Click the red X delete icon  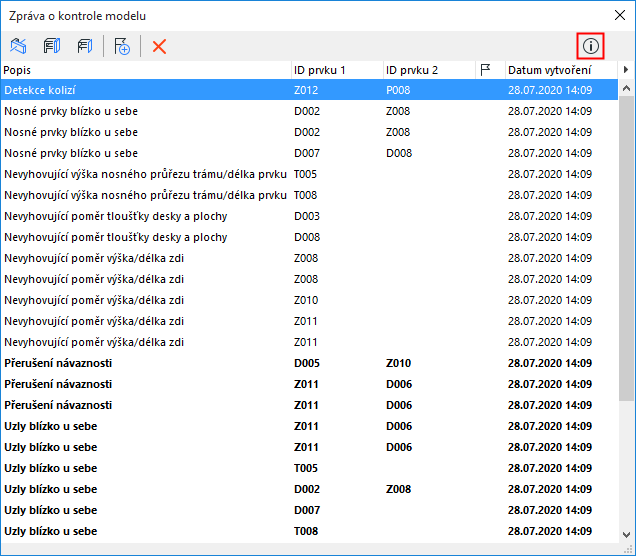[x=159, y=46]
